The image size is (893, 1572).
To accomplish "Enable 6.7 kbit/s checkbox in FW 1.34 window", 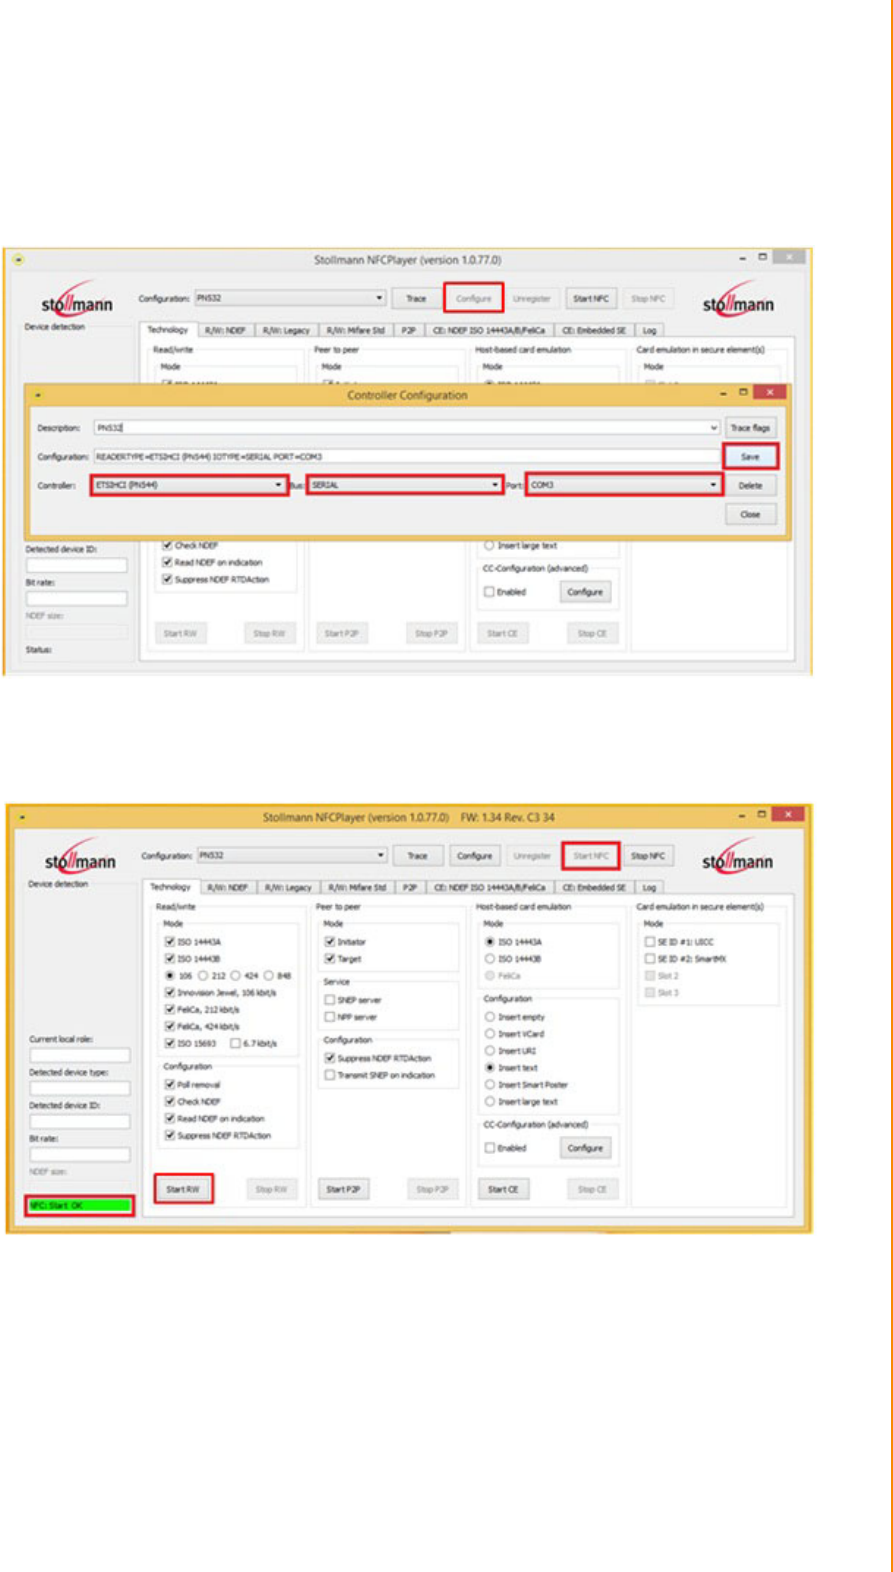I will 236,1043.
